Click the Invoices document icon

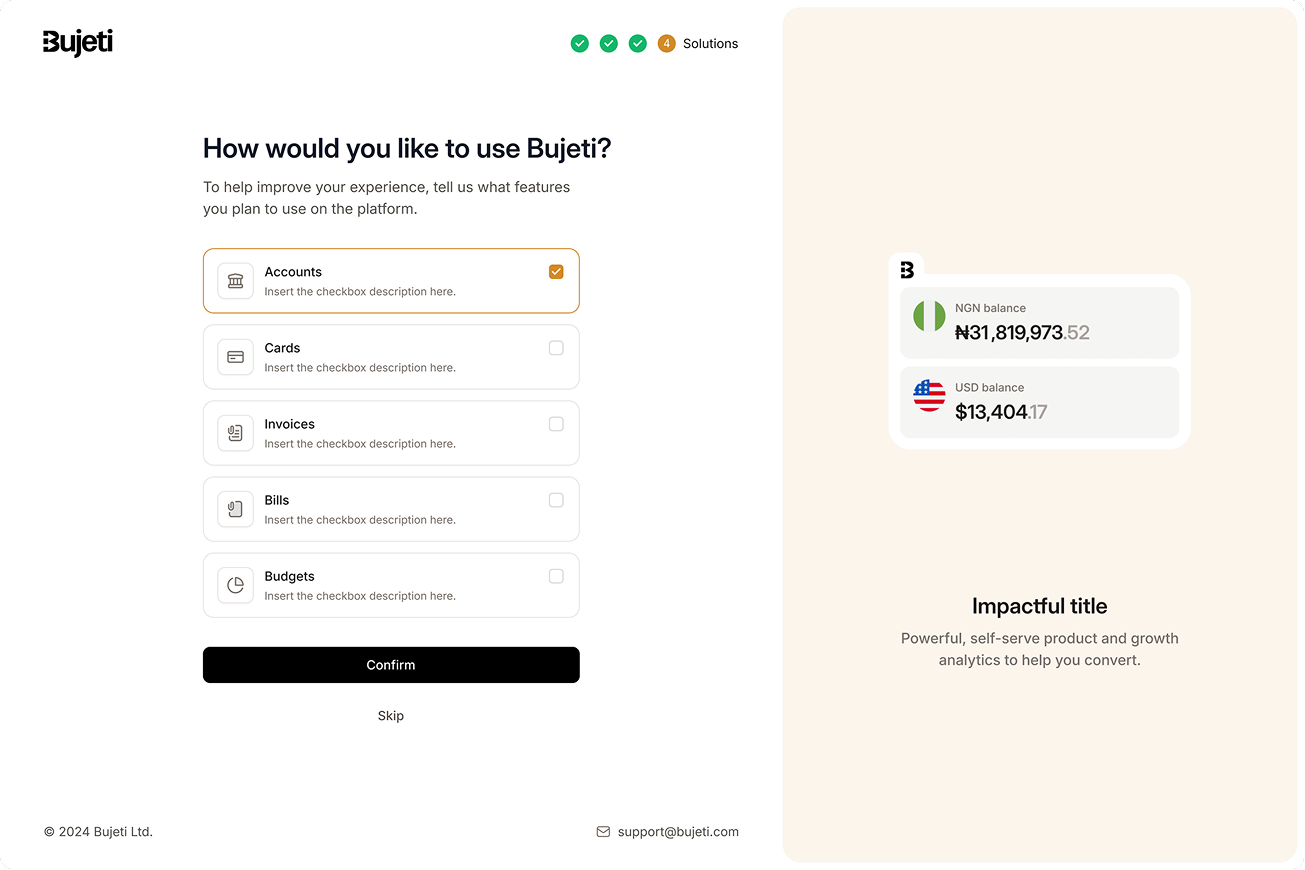(x=235, y=433)
